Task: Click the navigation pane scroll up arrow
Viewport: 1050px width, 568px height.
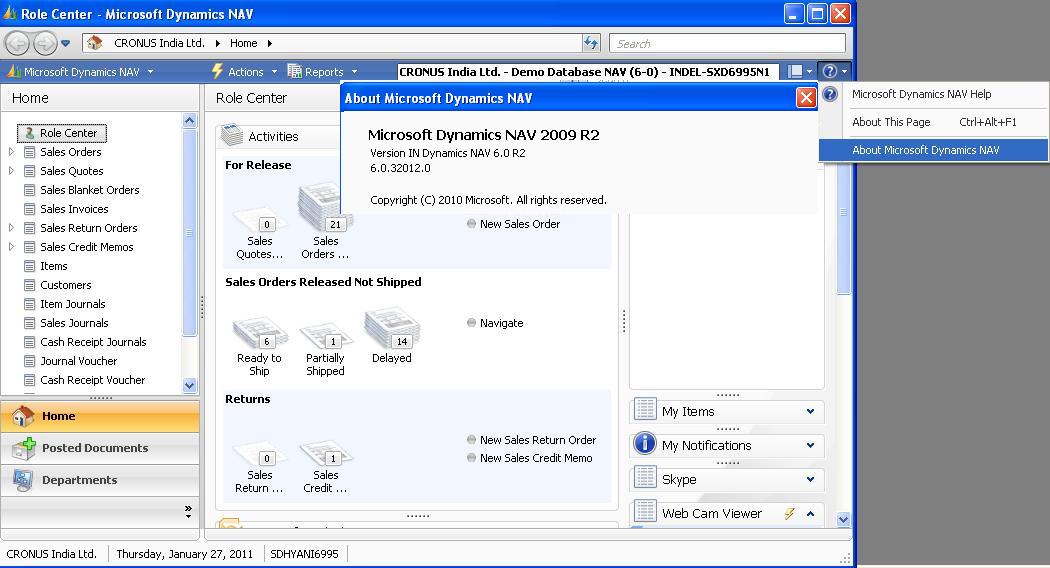Action: (x=190, y=121)
